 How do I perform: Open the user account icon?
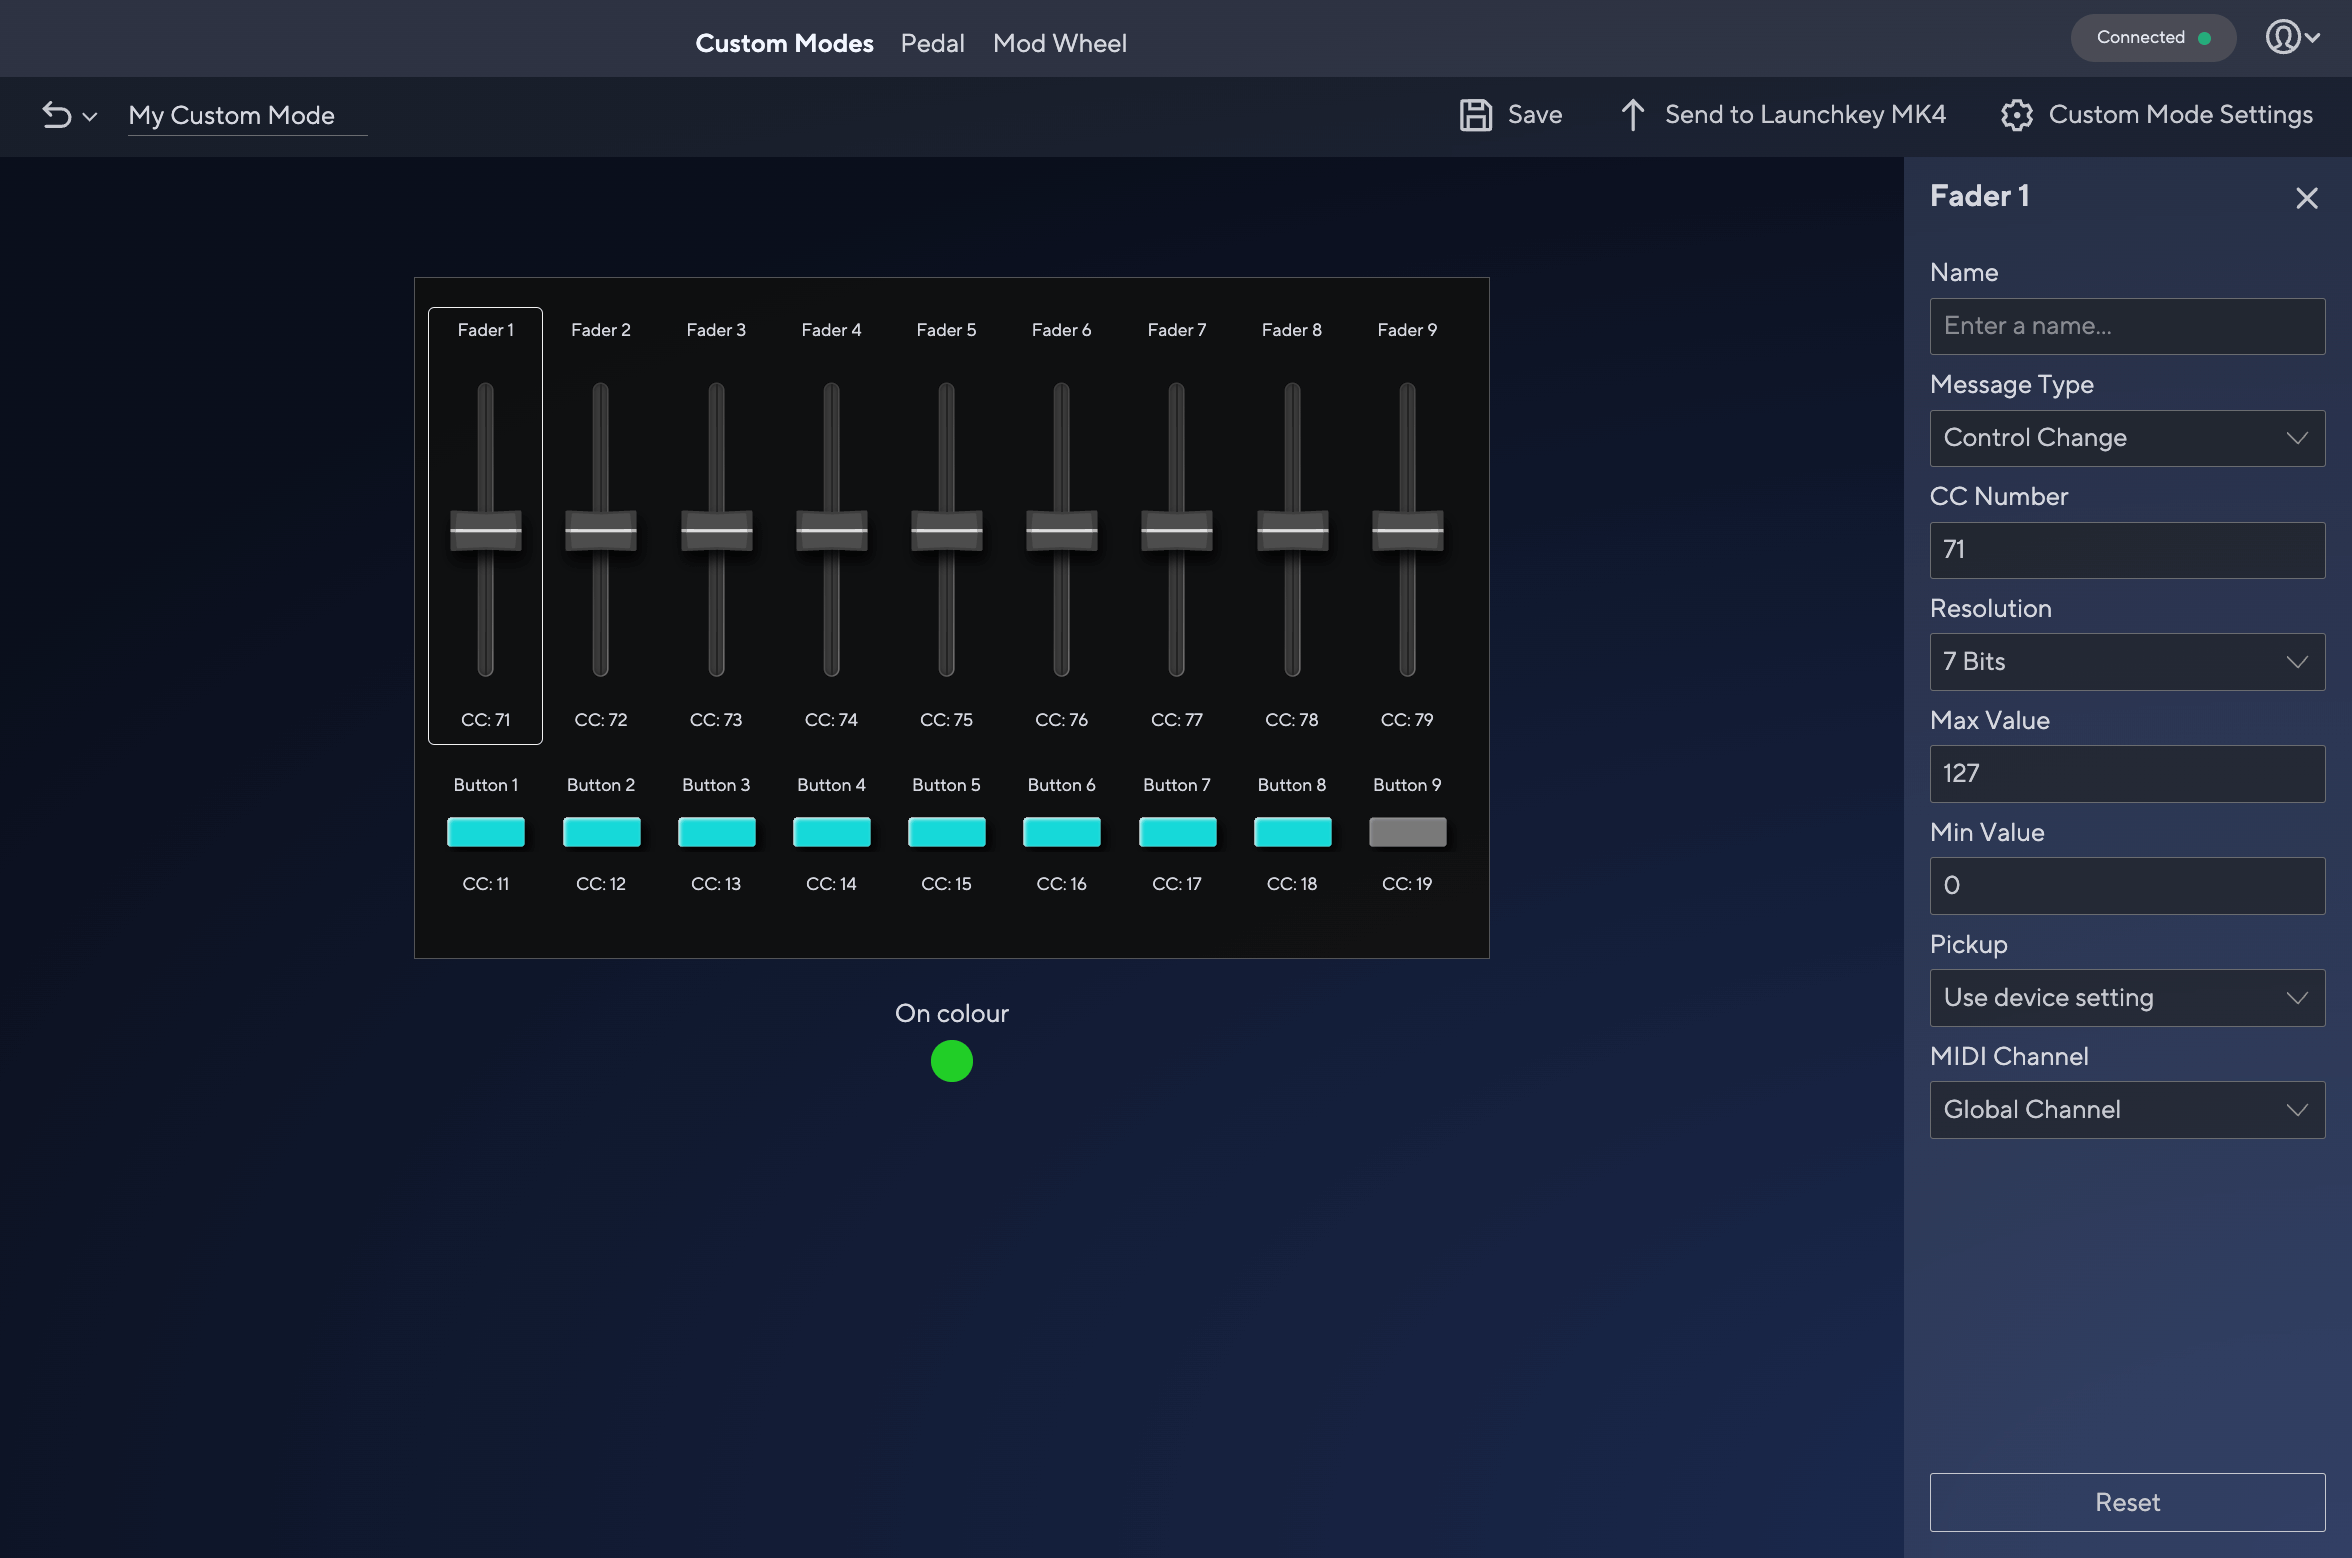click(2282, 37)
